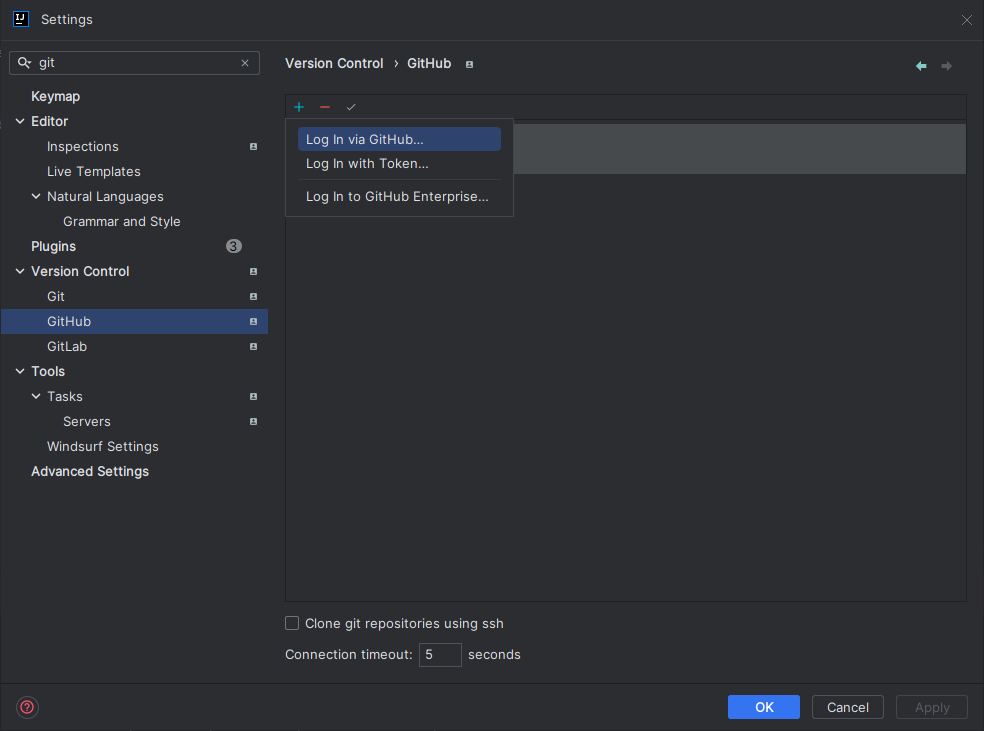Image resolution: width=984 pixels, height=731 pixels.
Task: Click the GitHub breadcrumb title
Action: click(429, 63)
